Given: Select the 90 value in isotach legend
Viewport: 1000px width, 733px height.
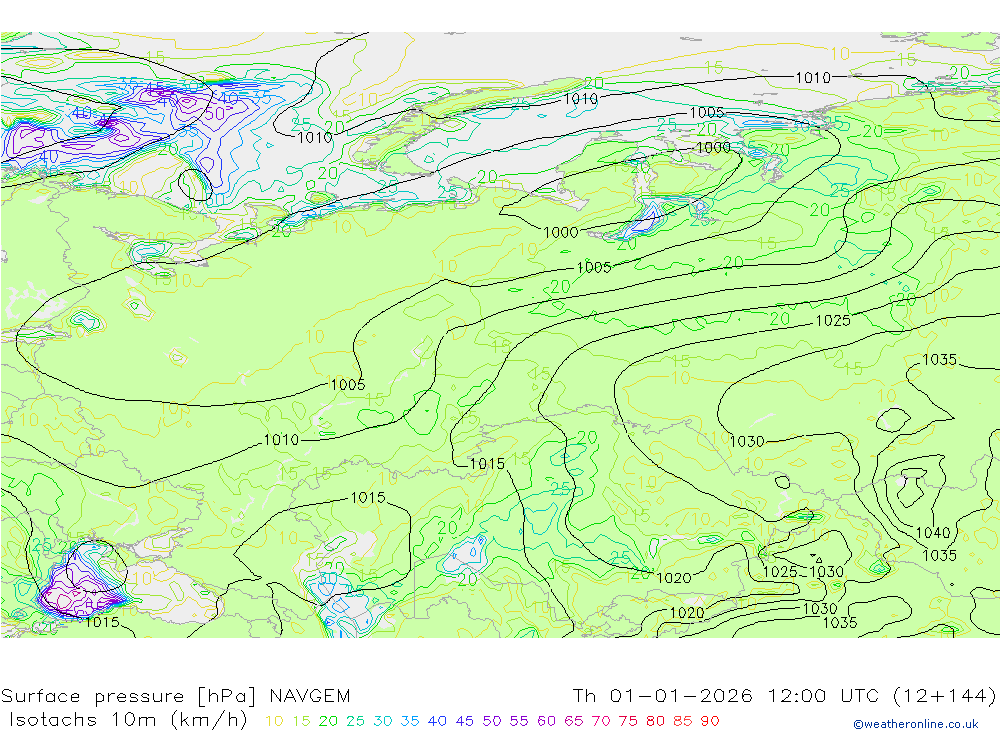Looking at the screenshot, I should 710,721.
